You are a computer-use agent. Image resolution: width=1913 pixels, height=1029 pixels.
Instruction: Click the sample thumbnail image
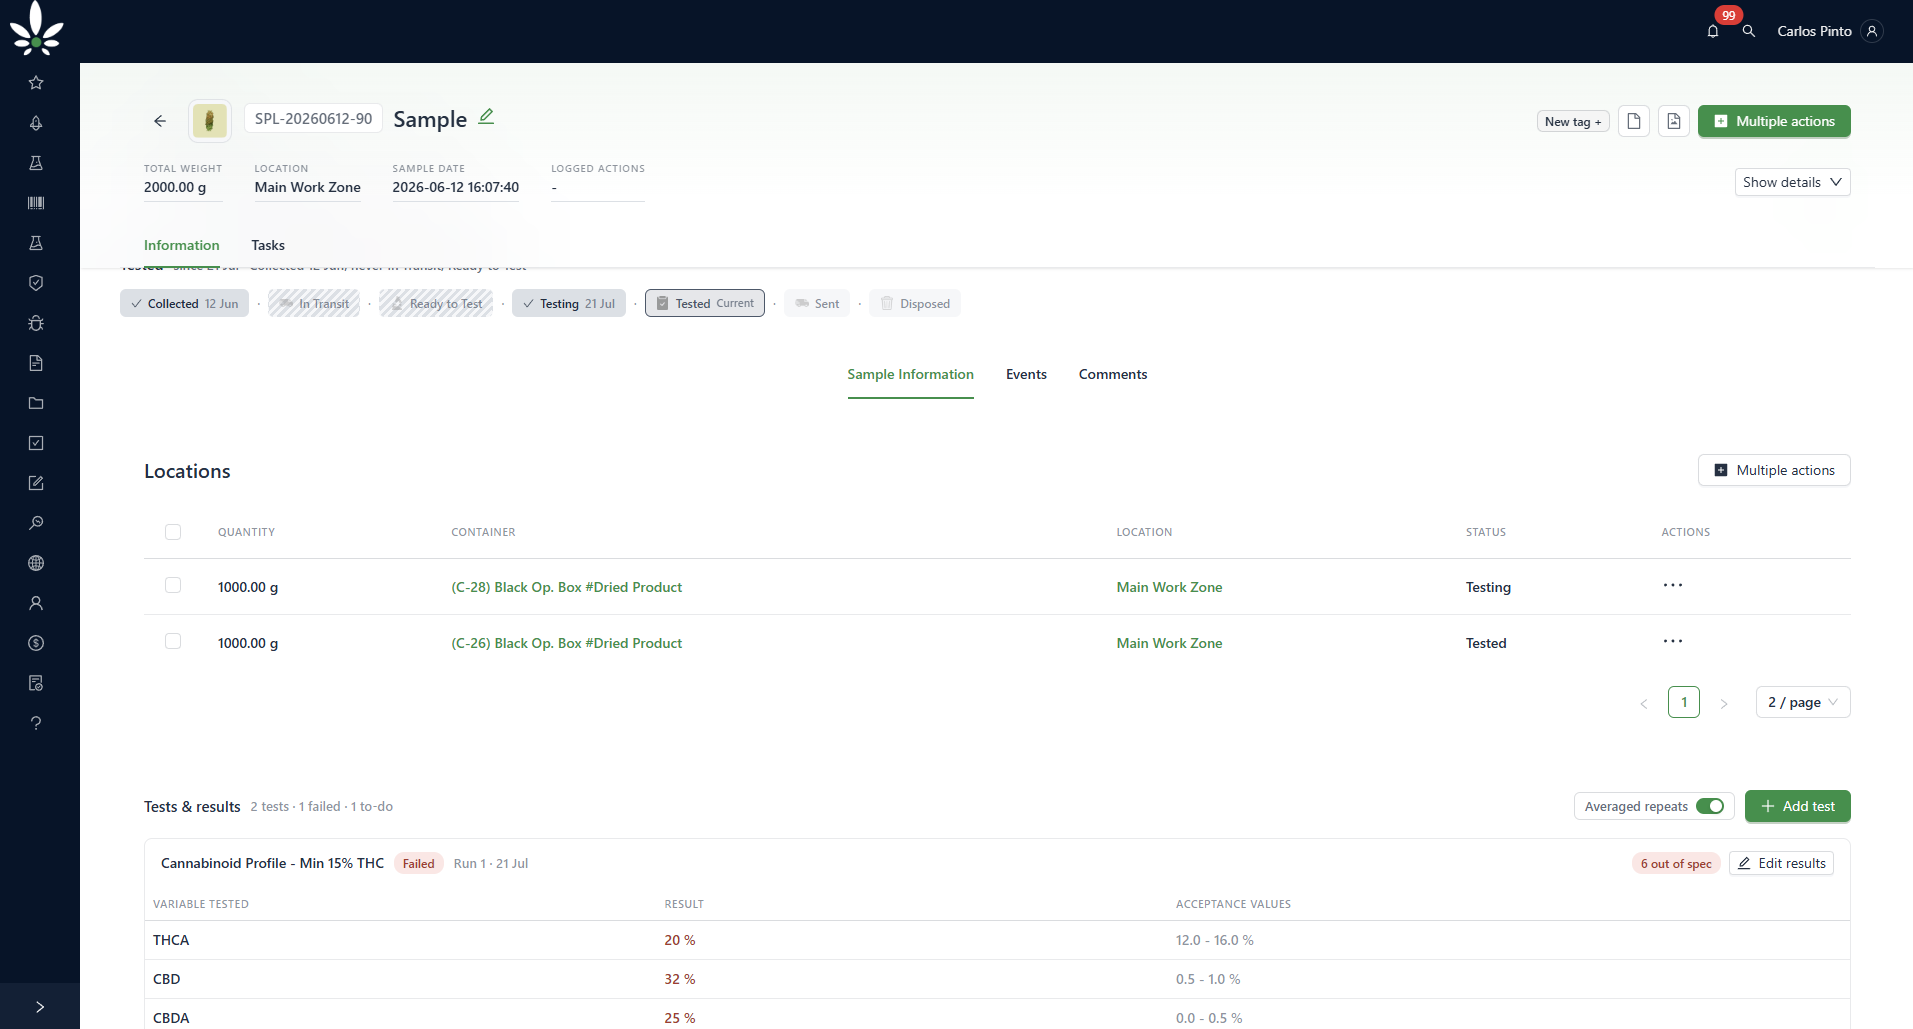point(210,121)
